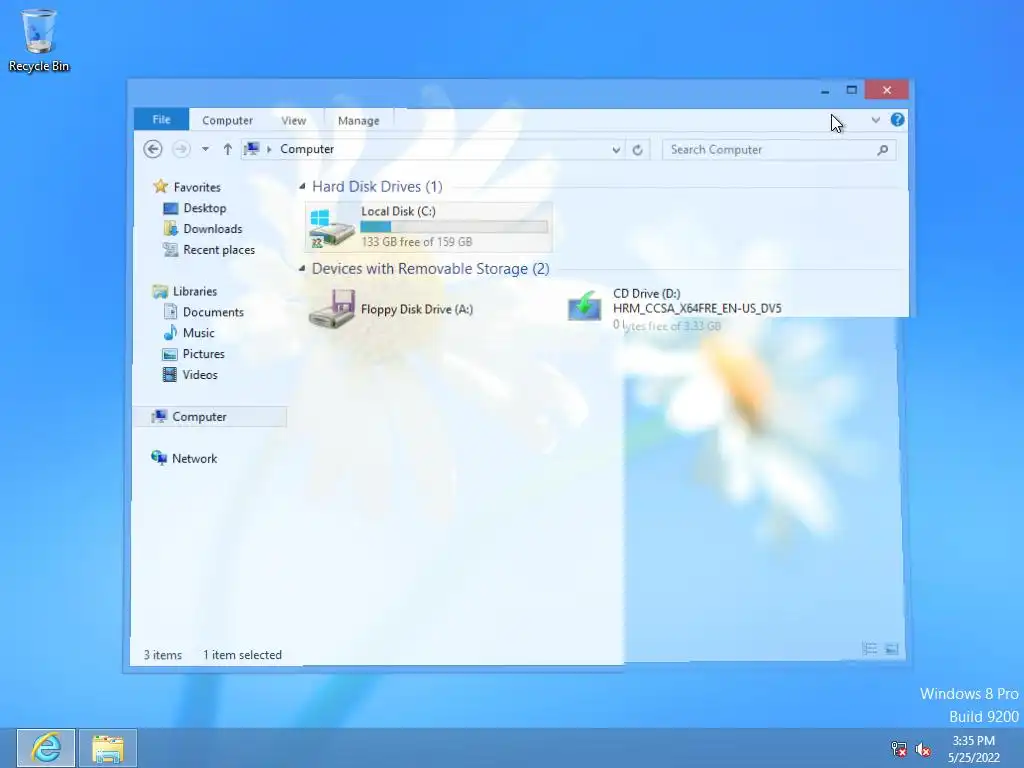Click the network tray icon
The width and height of the screenshot is (1024, 768).
point(899,749)
